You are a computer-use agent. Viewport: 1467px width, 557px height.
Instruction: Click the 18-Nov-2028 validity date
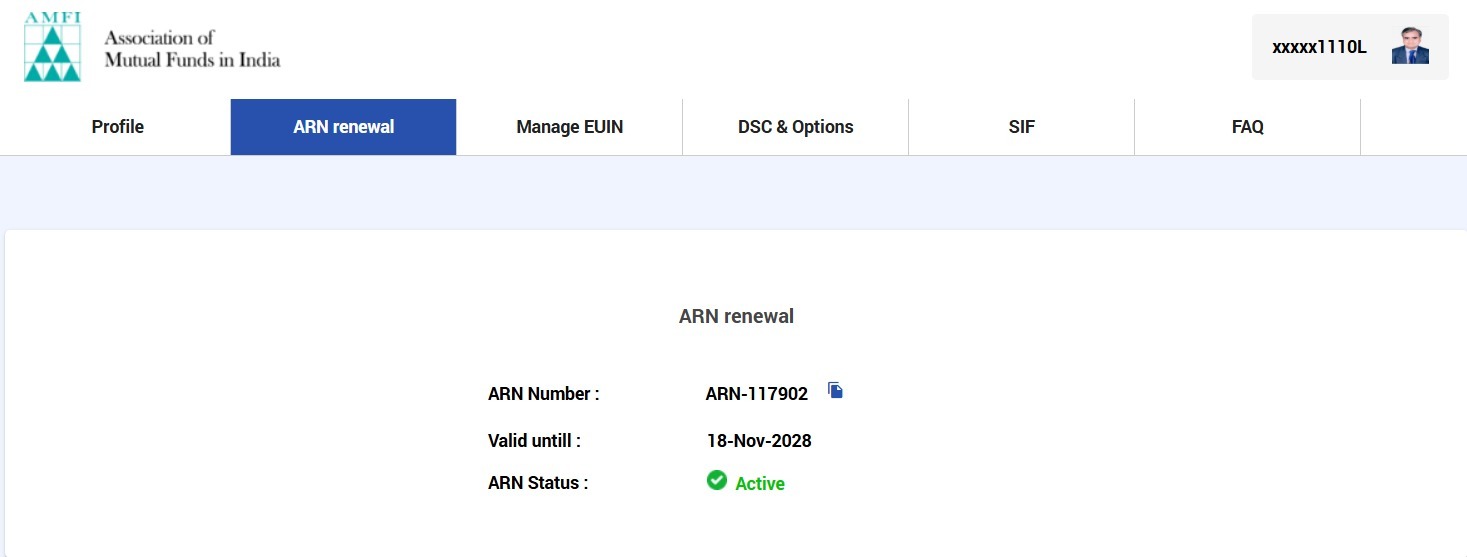coord(758,441)
